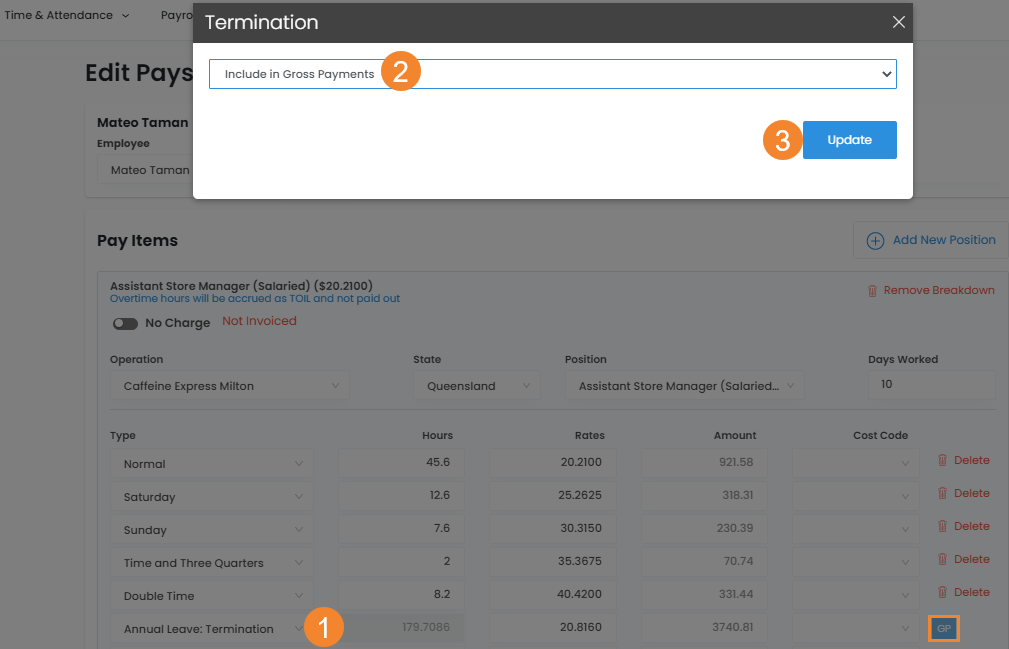This screenshot has height=649, width=1009.
Task: Click the plus icon for Add New Position
Action: (875, 240)
